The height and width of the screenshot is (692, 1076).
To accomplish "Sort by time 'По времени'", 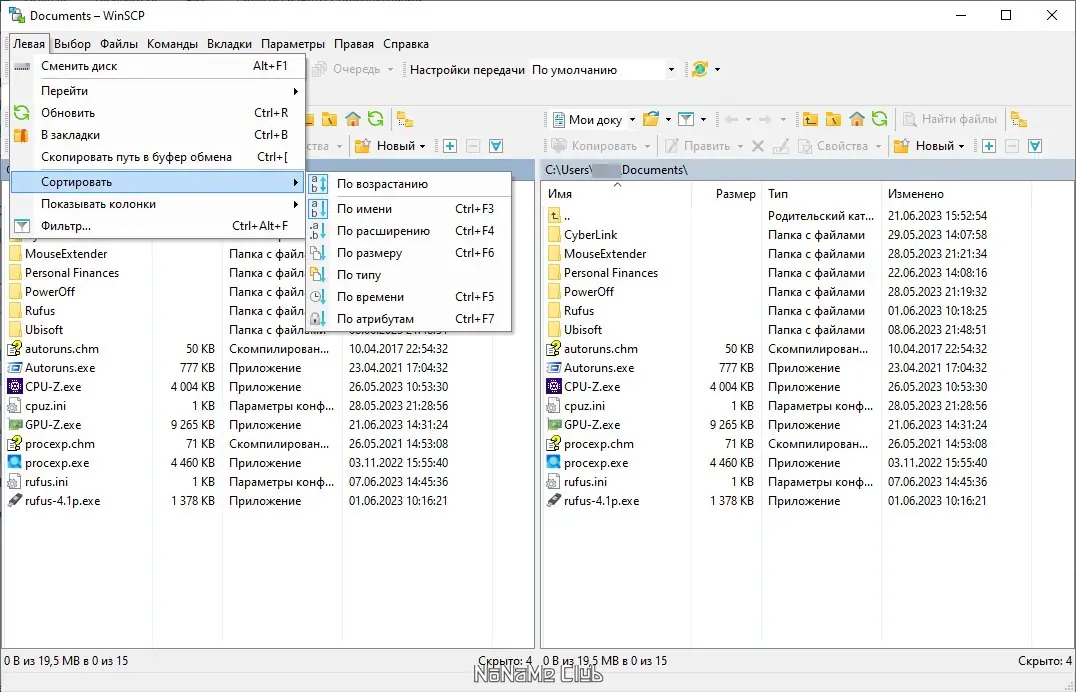I will pos(410,297).
